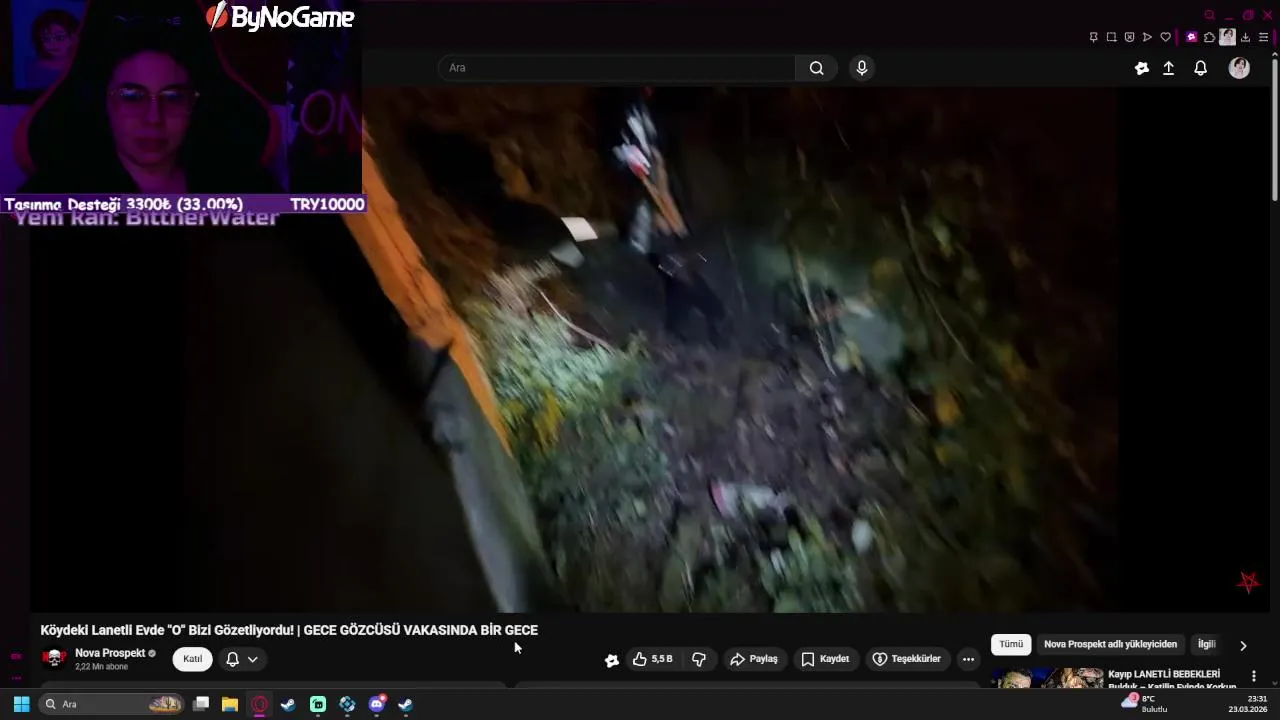The image size is (1280, 720).
Task: Click the YouTube search magnifier button
Action: pyautogui.click(x=816, y=68)
